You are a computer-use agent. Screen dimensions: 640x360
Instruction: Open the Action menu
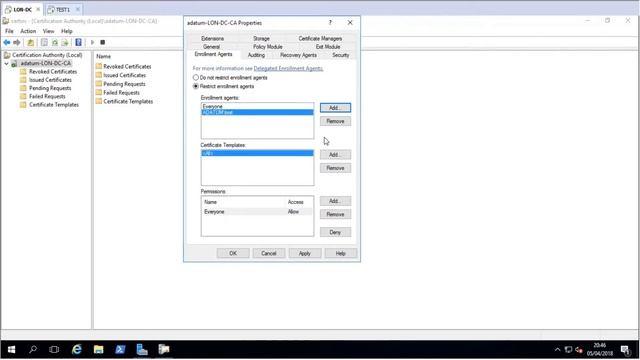[28, 31]
